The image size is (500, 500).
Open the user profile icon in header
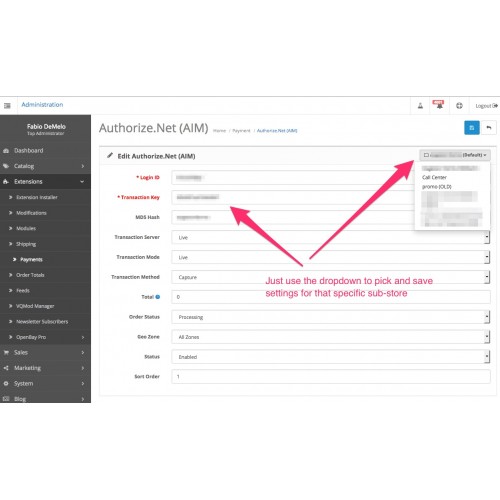420,106
